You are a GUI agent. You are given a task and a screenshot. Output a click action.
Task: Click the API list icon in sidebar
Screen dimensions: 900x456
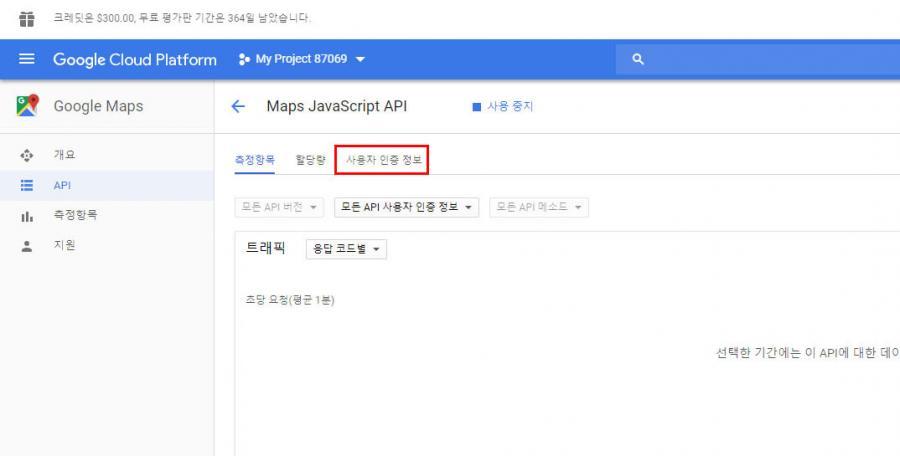click(27, 185)
